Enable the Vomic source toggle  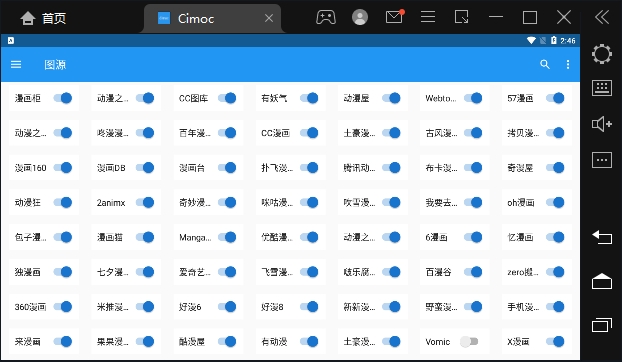(469, 341)
